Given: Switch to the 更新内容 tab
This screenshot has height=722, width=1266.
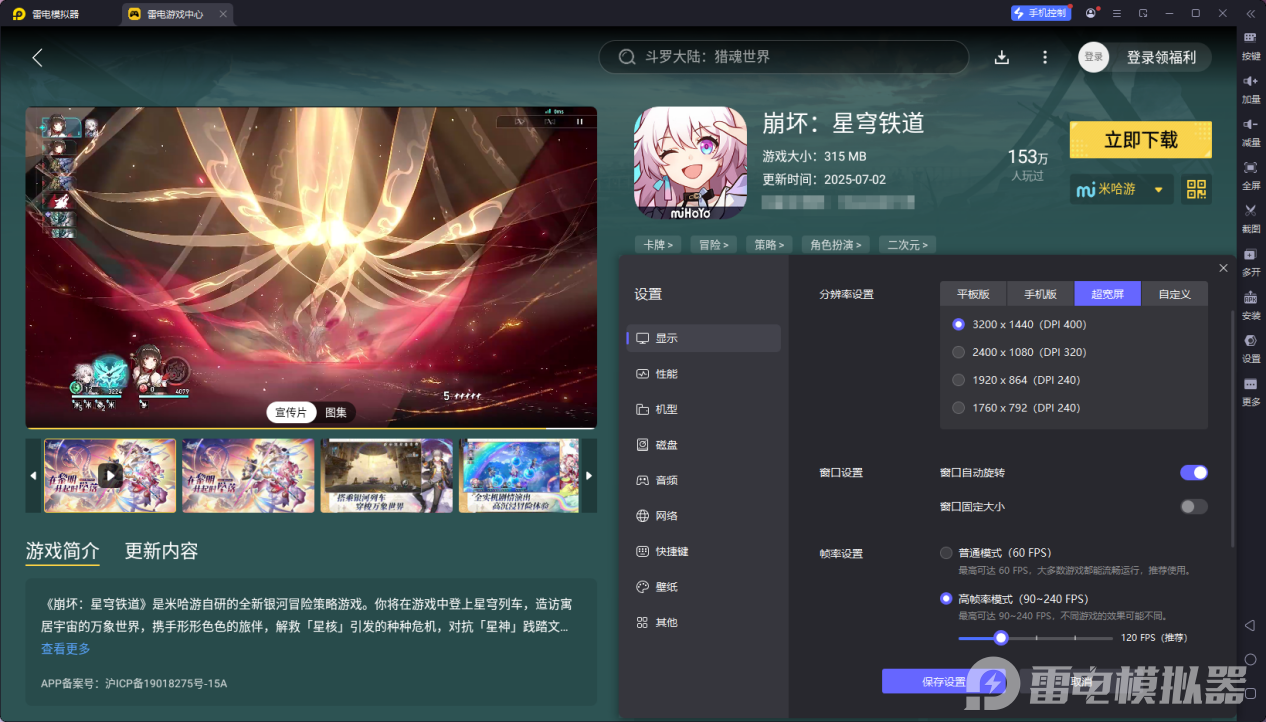Looking at the screenshot, I should click(x=160, y=552).
